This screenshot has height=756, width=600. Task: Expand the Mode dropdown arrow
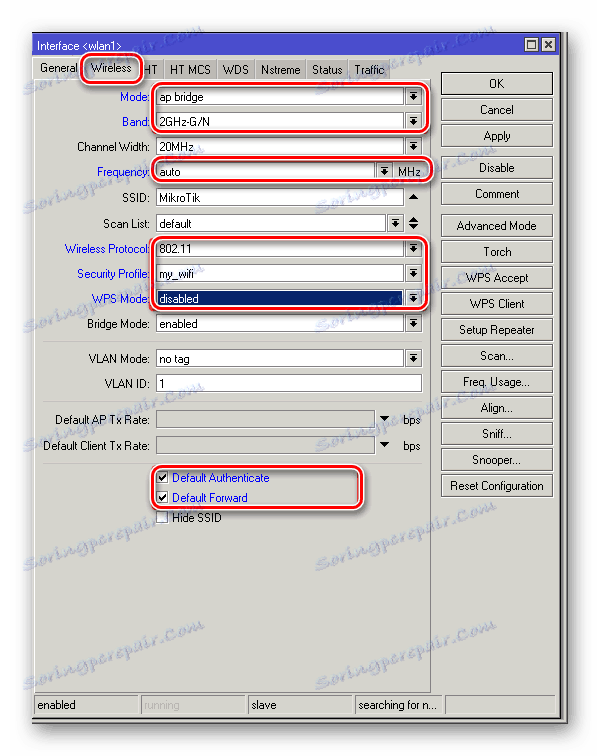click(413, 97)
